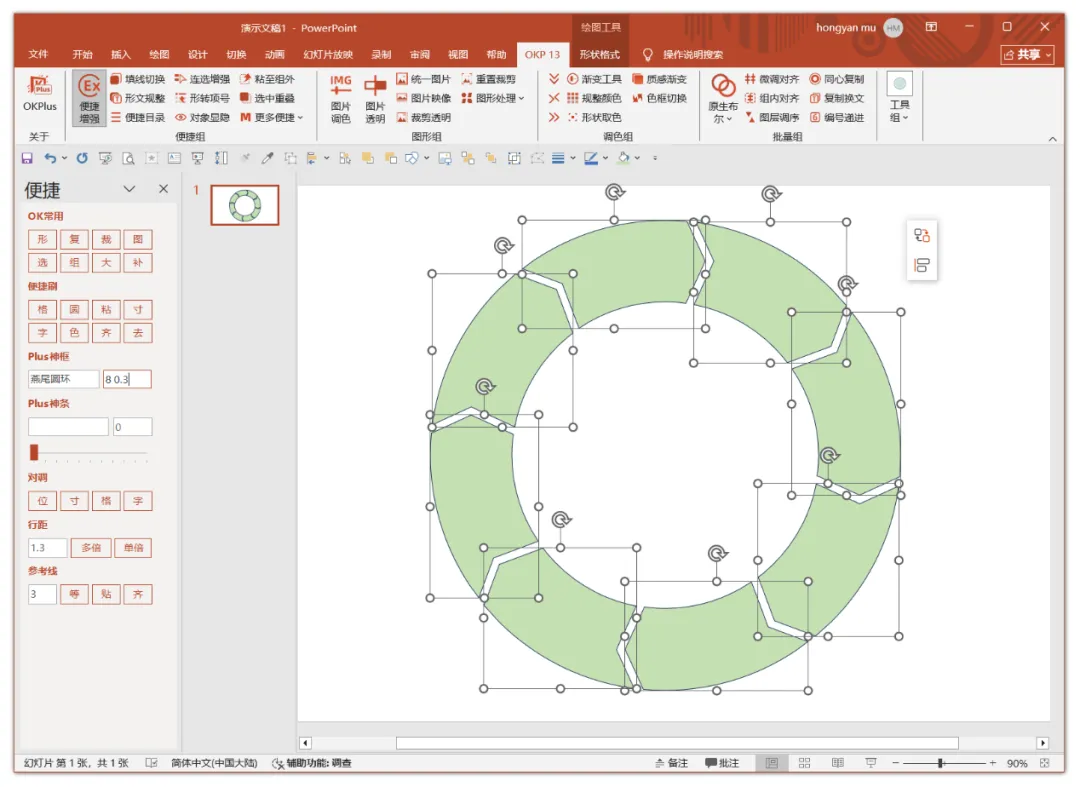Click the 裁 button under OK常用
1080x787 pixels.
click(x=106, y=240)
